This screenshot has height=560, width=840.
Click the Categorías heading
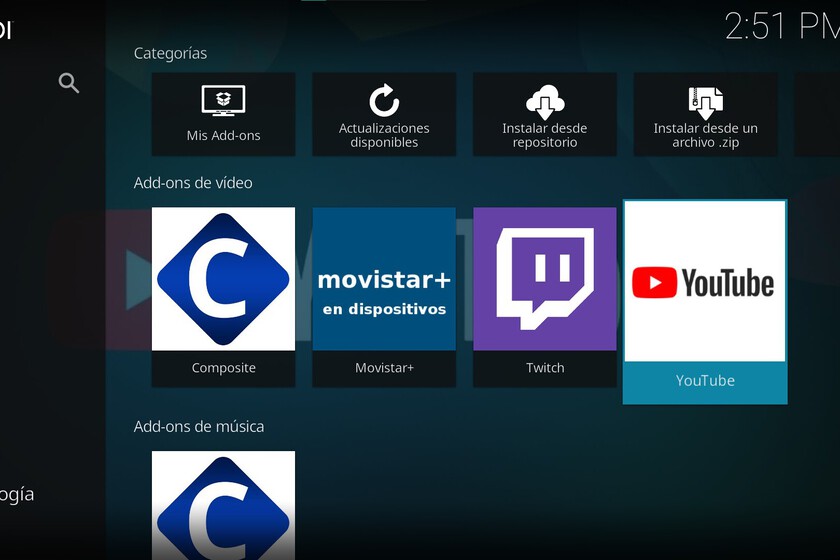click(170, 54)
